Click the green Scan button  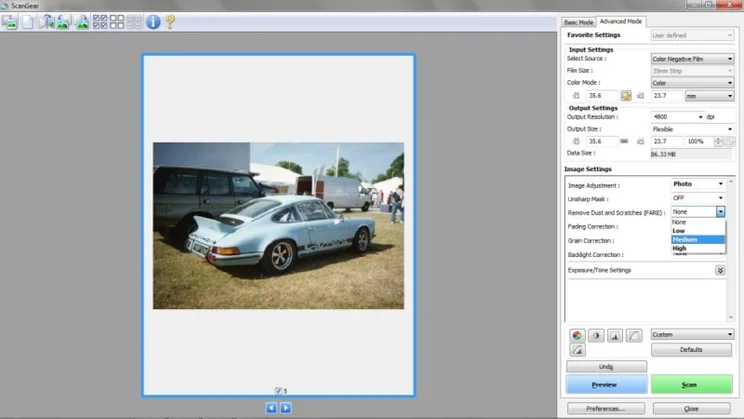tap(691, 384)
